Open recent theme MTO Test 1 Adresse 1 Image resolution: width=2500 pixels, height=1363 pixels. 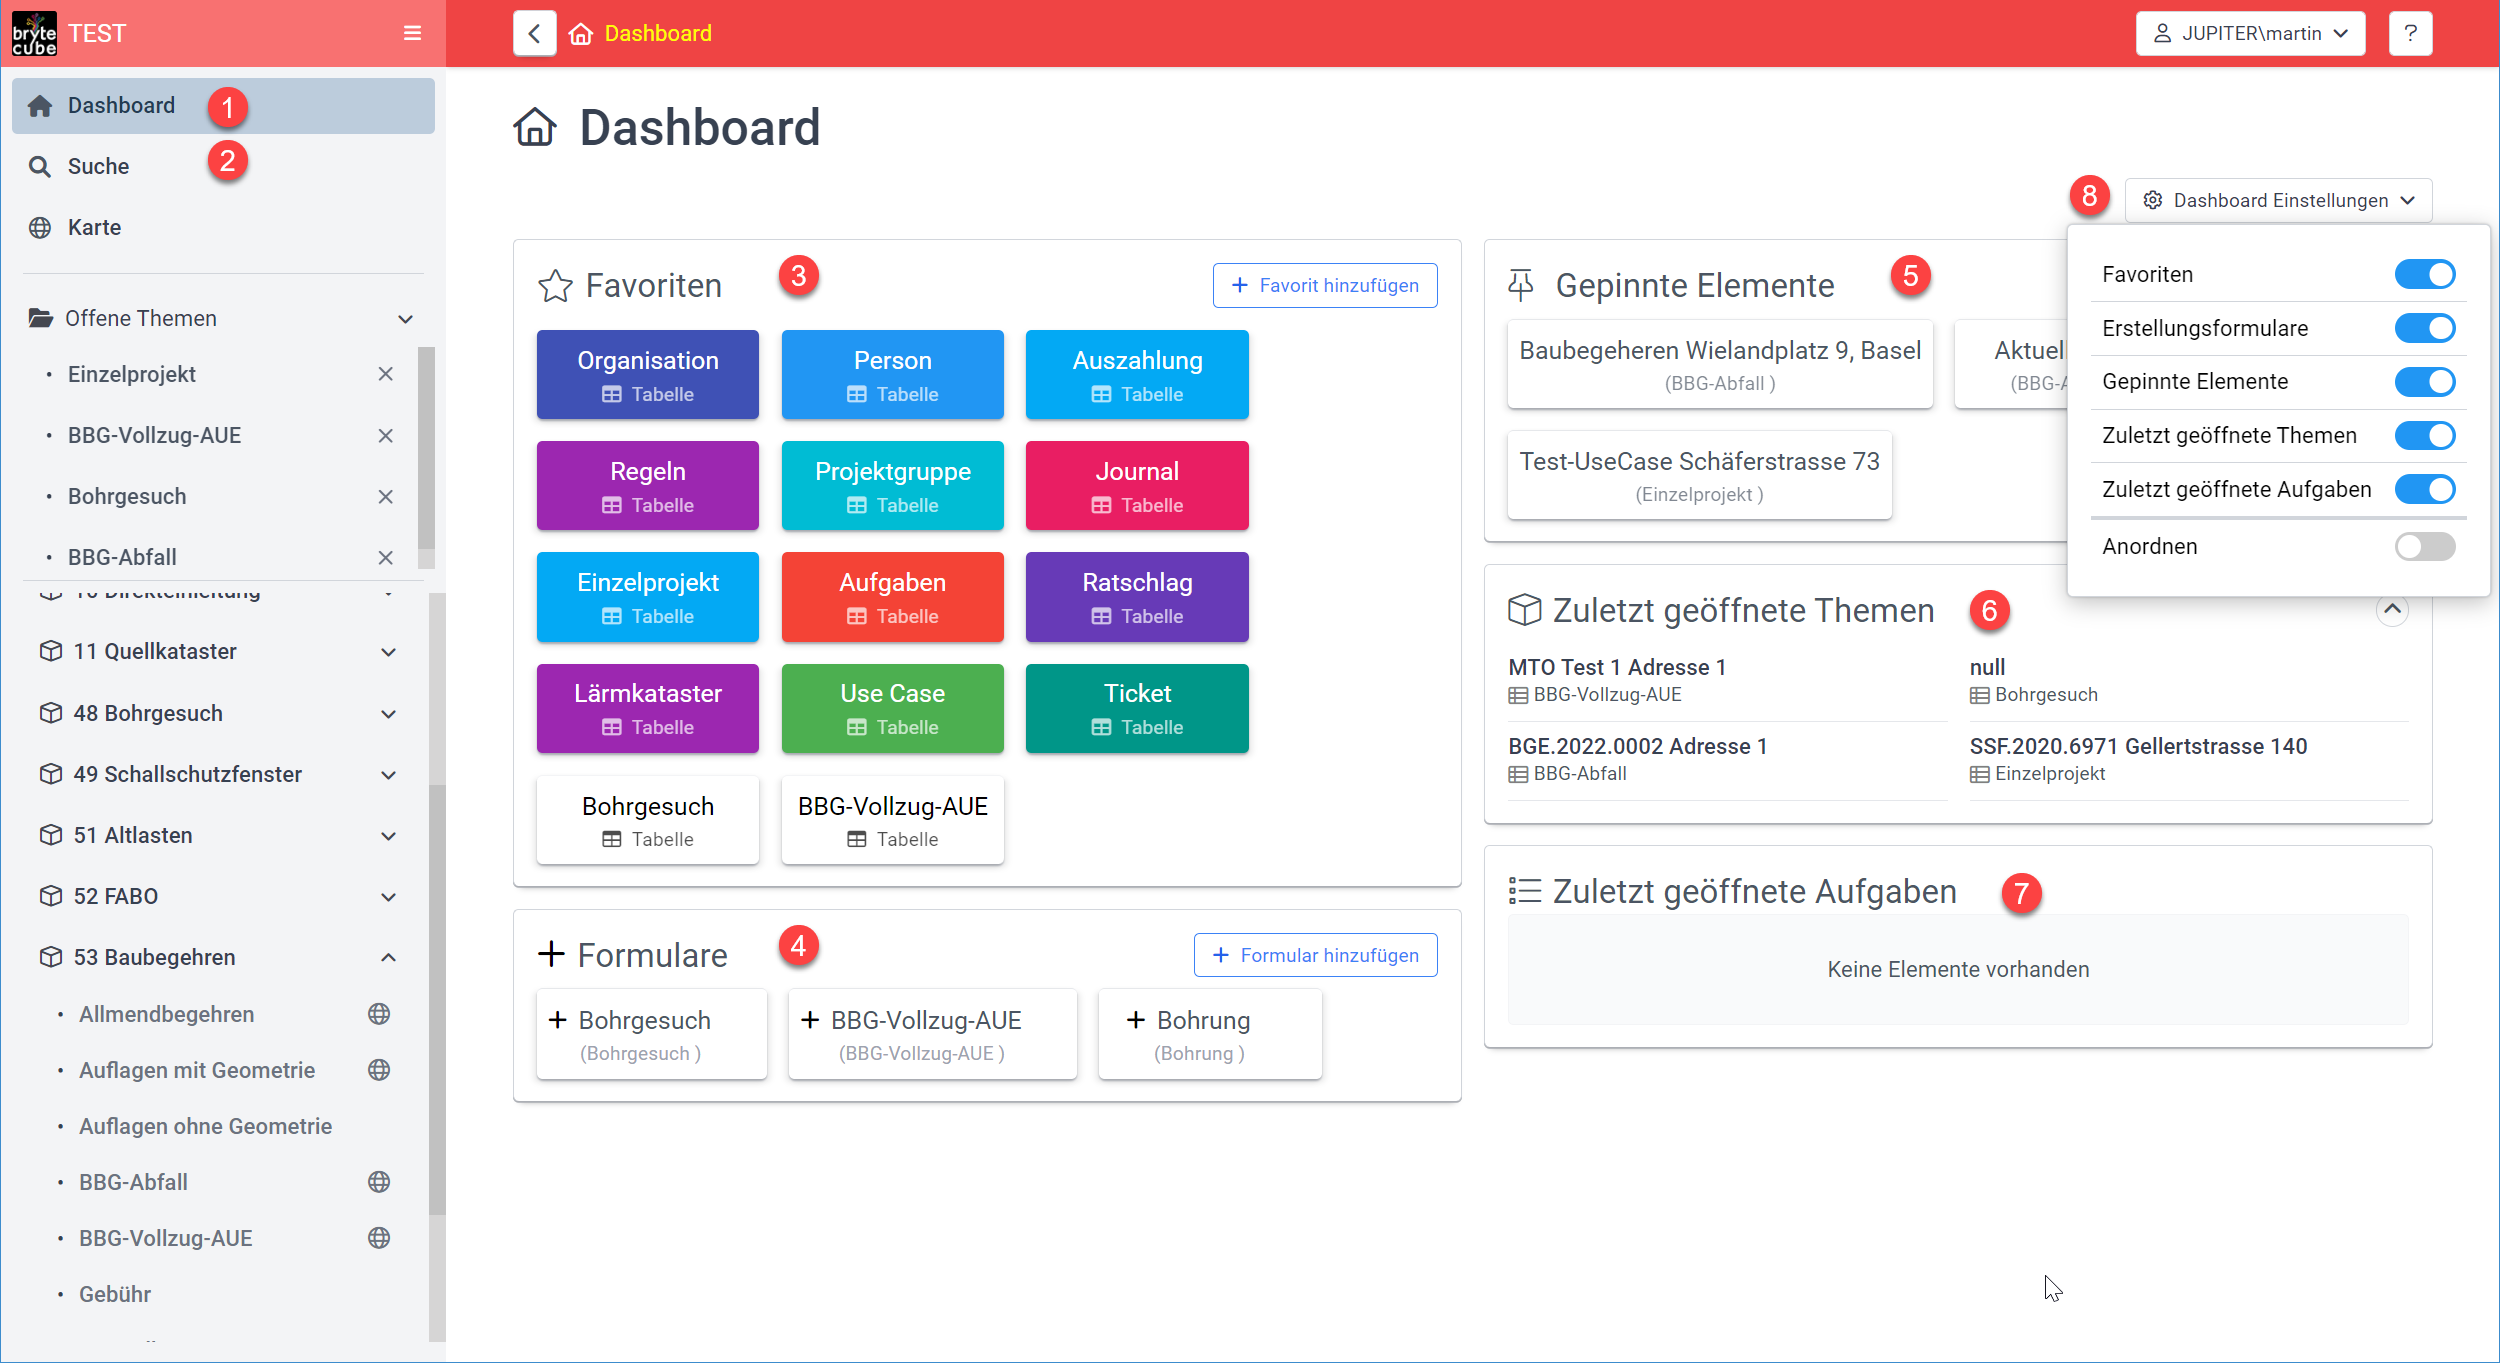tap(1617, 667)
